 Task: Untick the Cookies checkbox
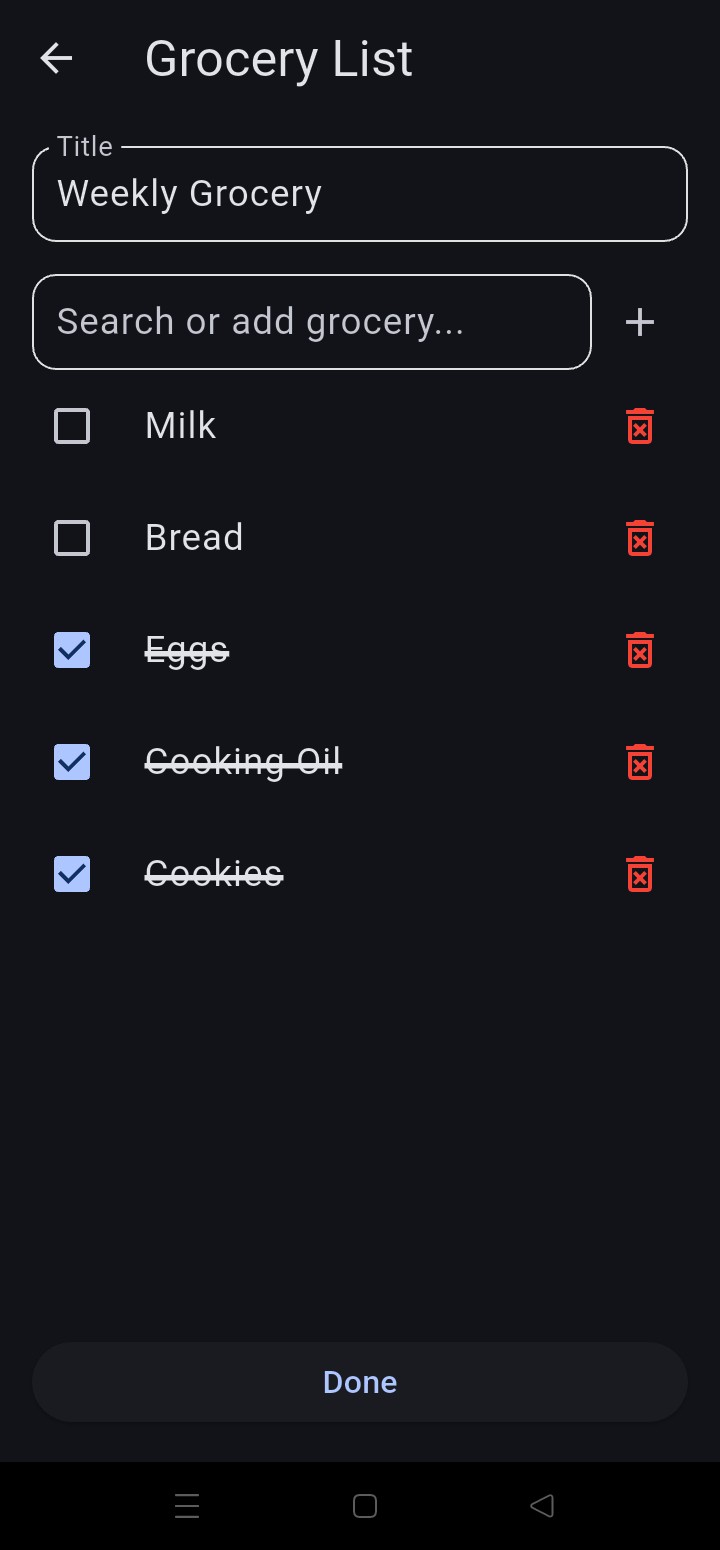(72, 874)
